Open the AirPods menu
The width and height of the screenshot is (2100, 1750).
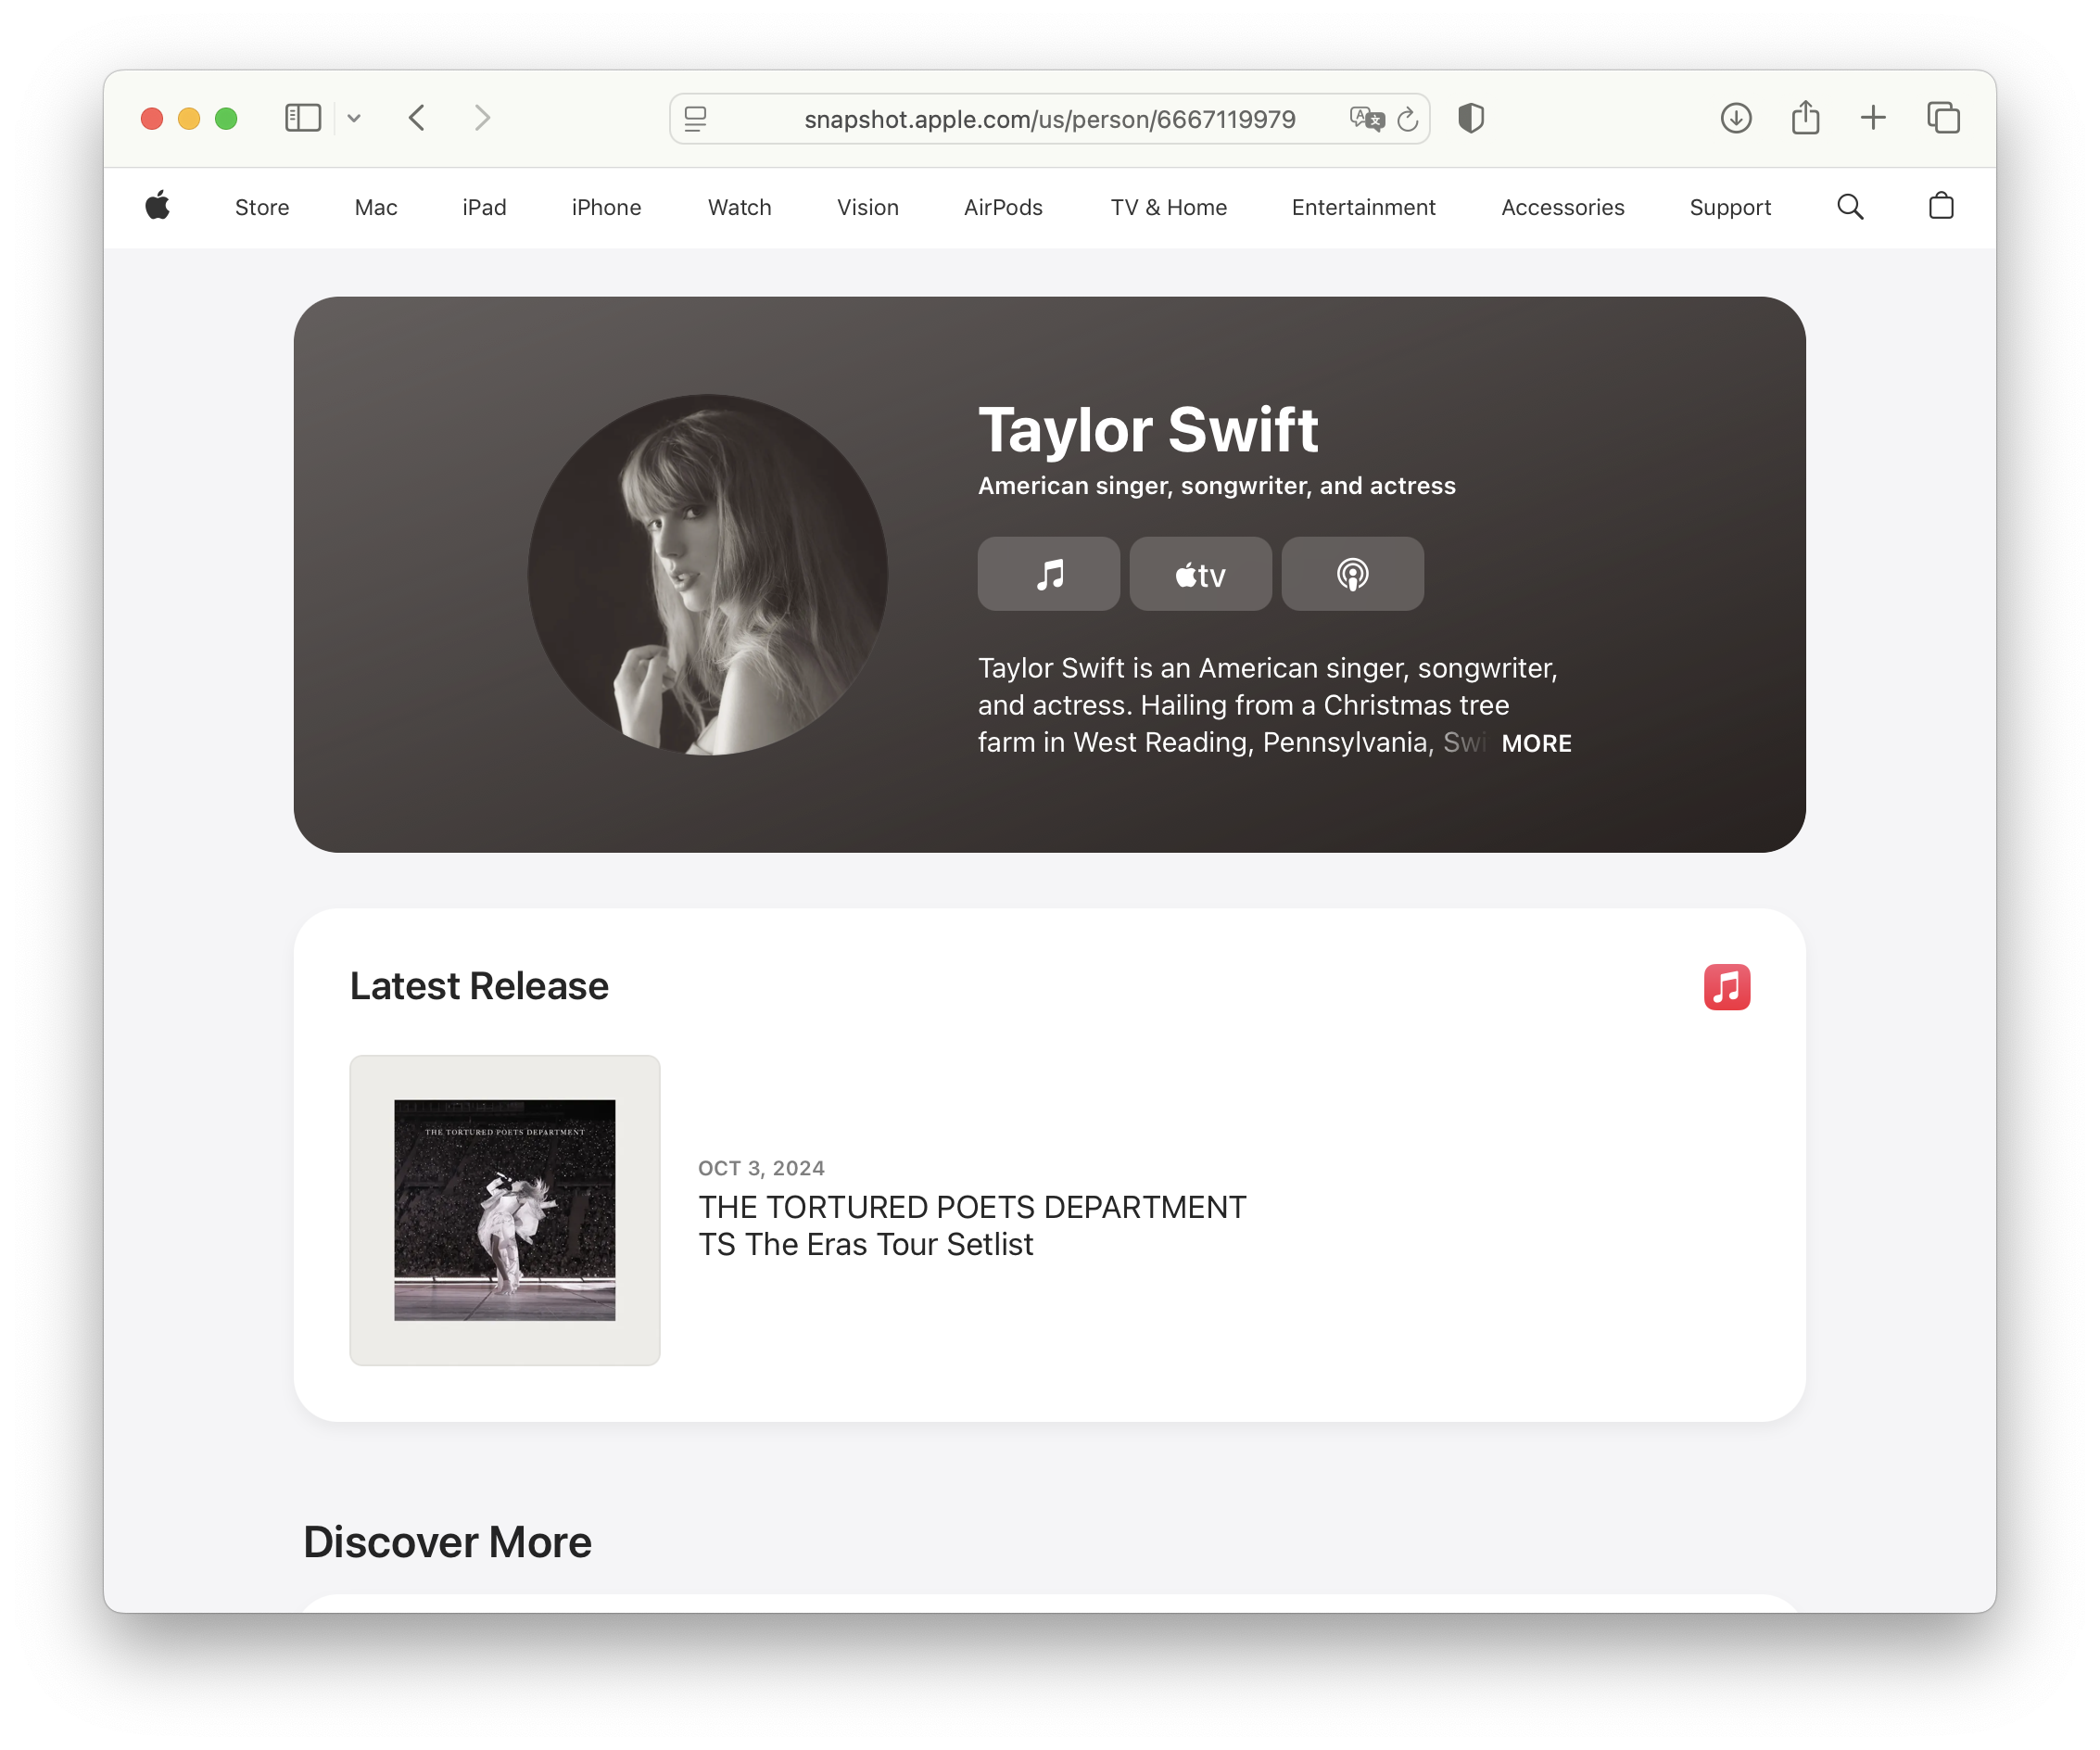point(1003,207)
